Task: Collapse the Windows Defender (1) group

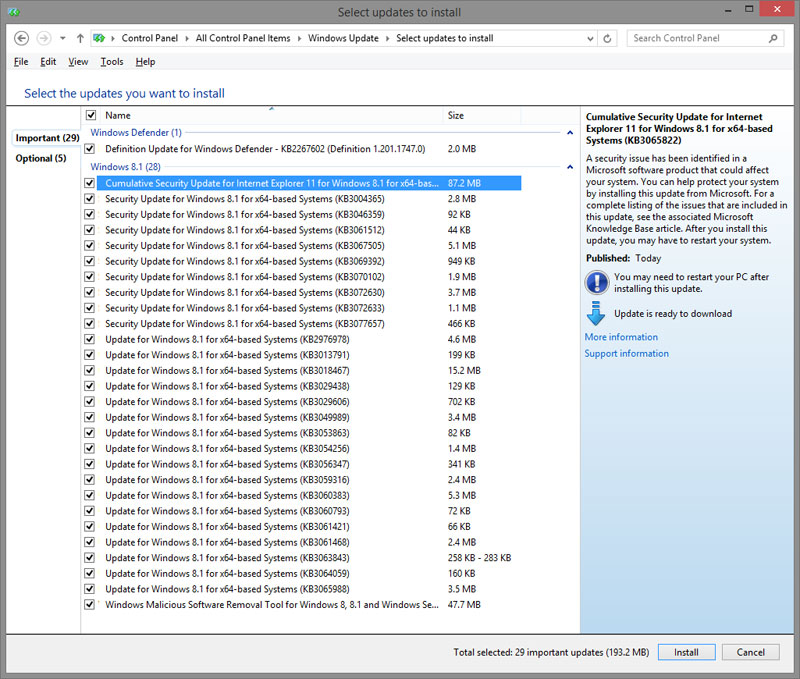Action: click(x=570, y=133)
